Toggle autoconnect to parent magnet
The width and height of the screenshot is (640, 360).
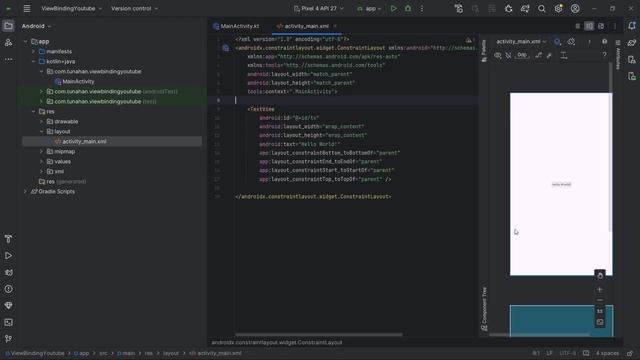509,55
